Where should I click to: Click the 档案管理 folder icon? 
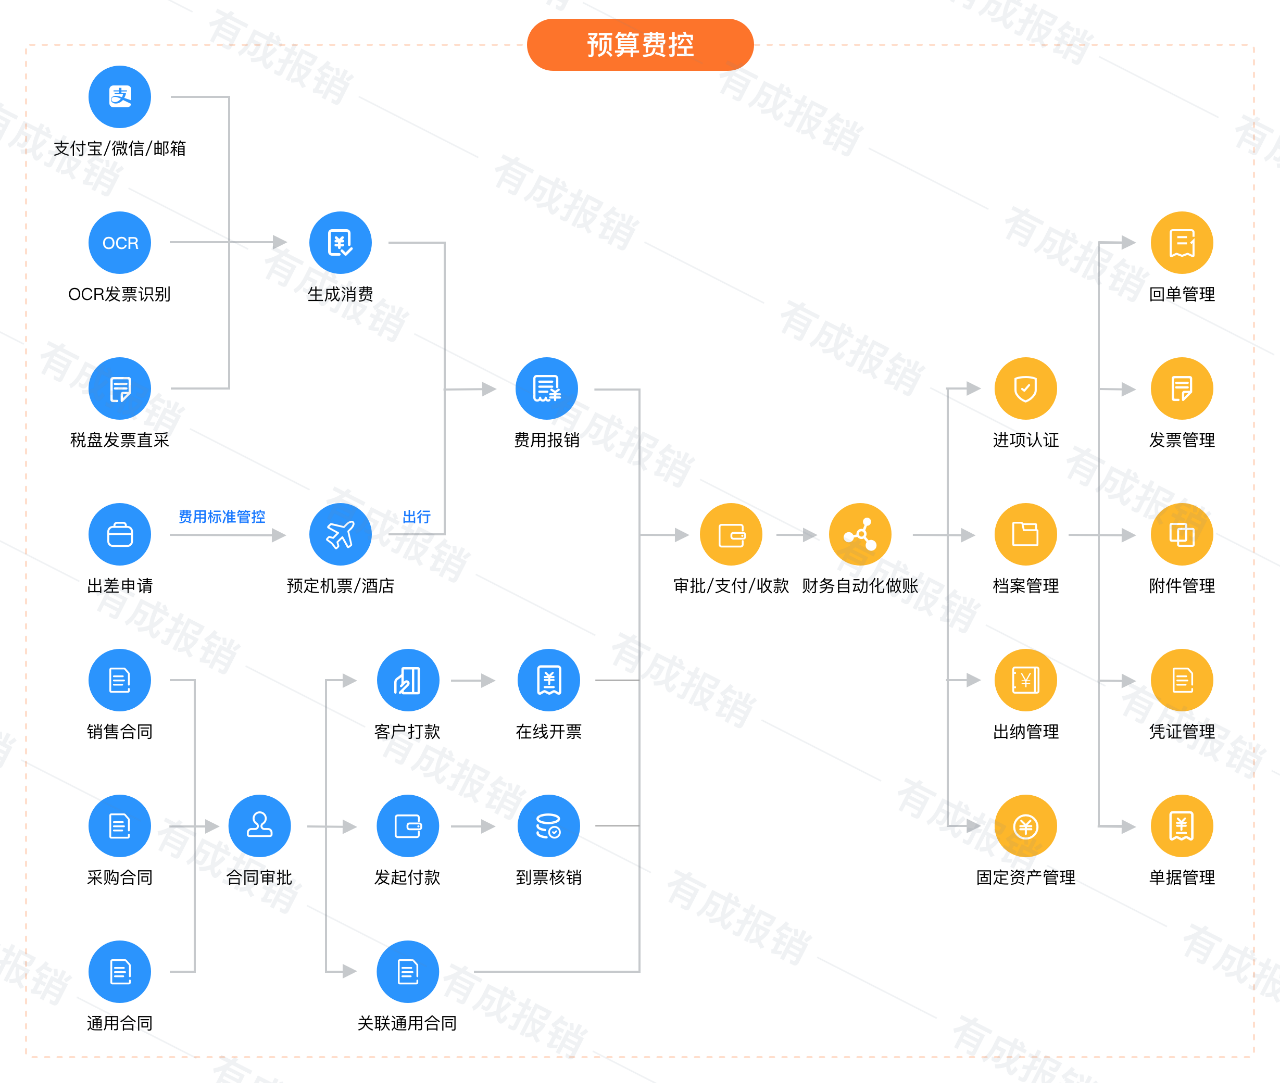coord(1026,535)
